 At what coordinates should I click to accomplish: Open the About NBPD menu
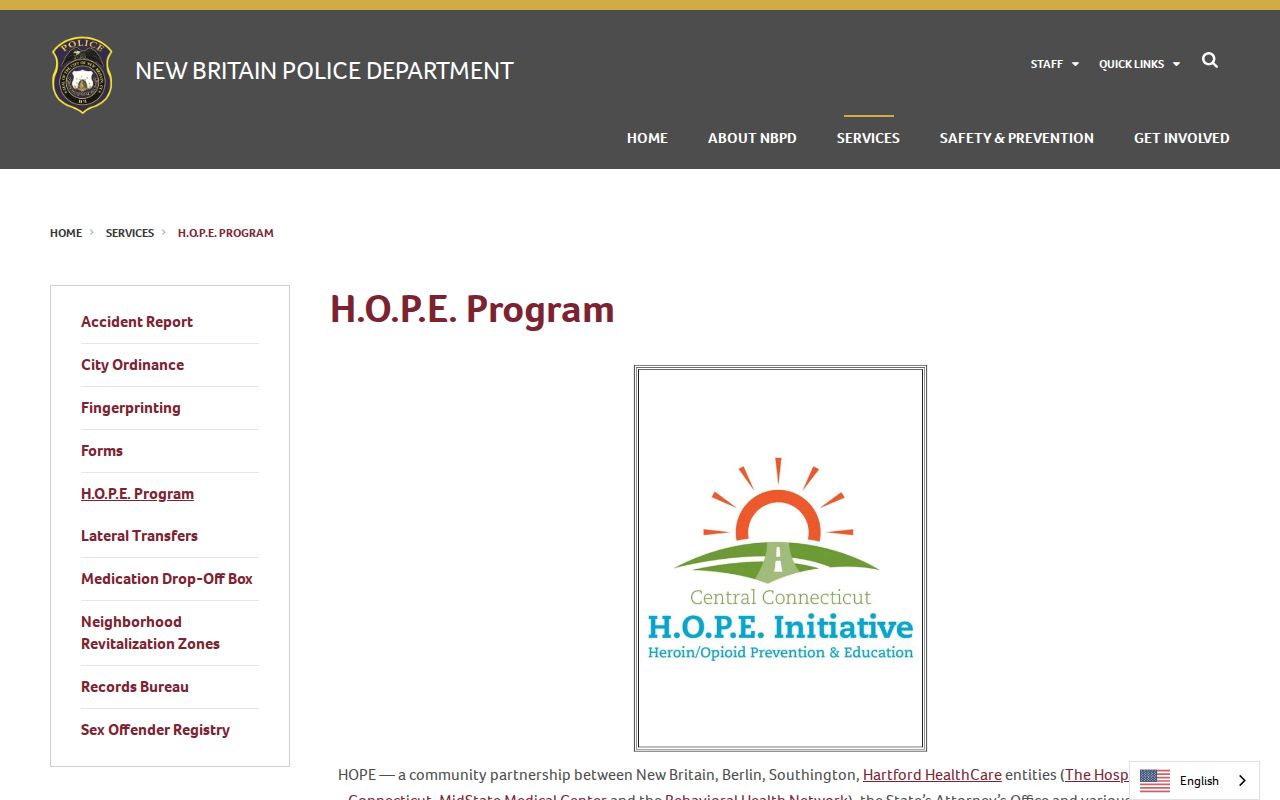pos(752,138)
